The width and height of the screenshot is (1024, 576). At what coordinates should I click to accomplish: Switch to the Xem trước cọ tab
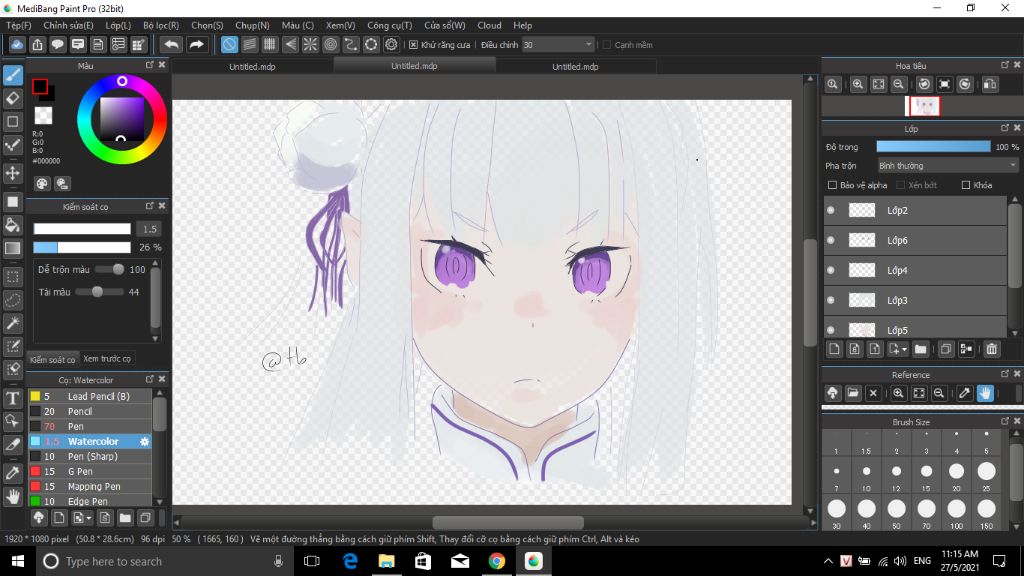[x=106, y=359]
